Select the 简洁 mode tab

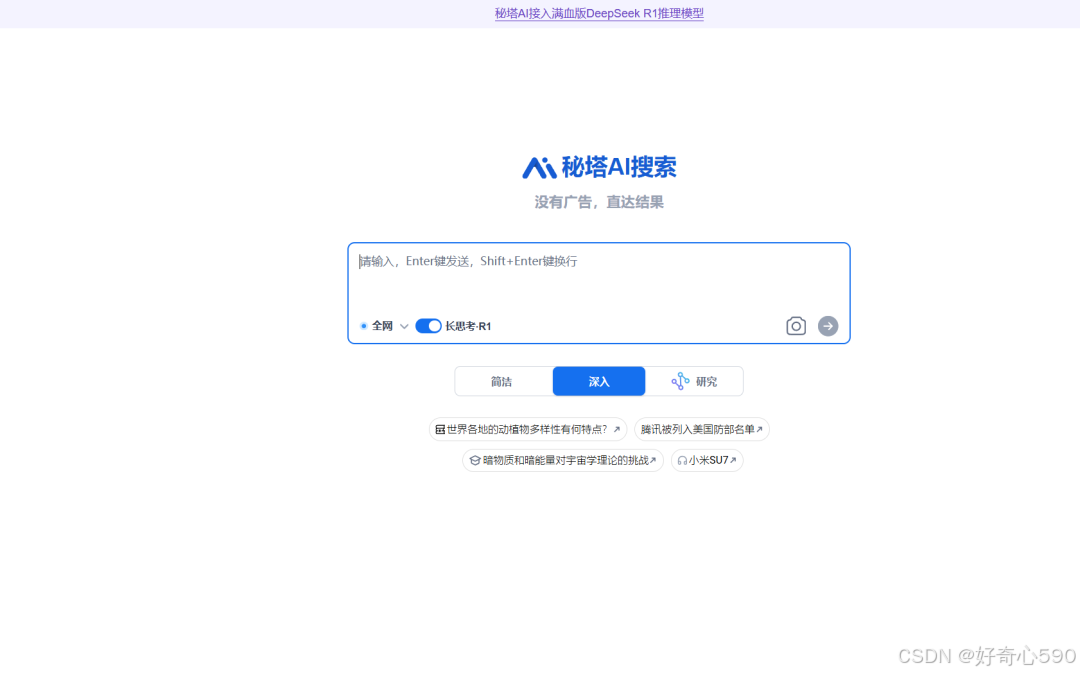503,382
